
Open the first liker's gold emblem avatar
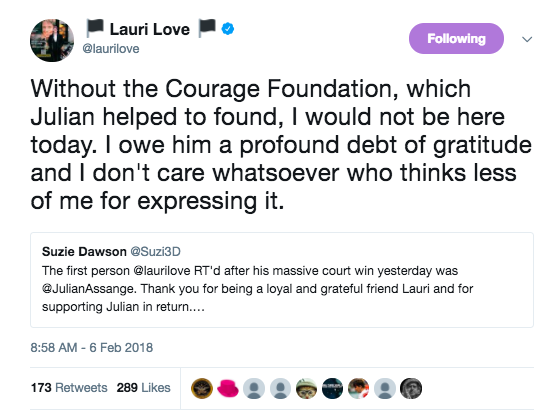coord(202,388)
